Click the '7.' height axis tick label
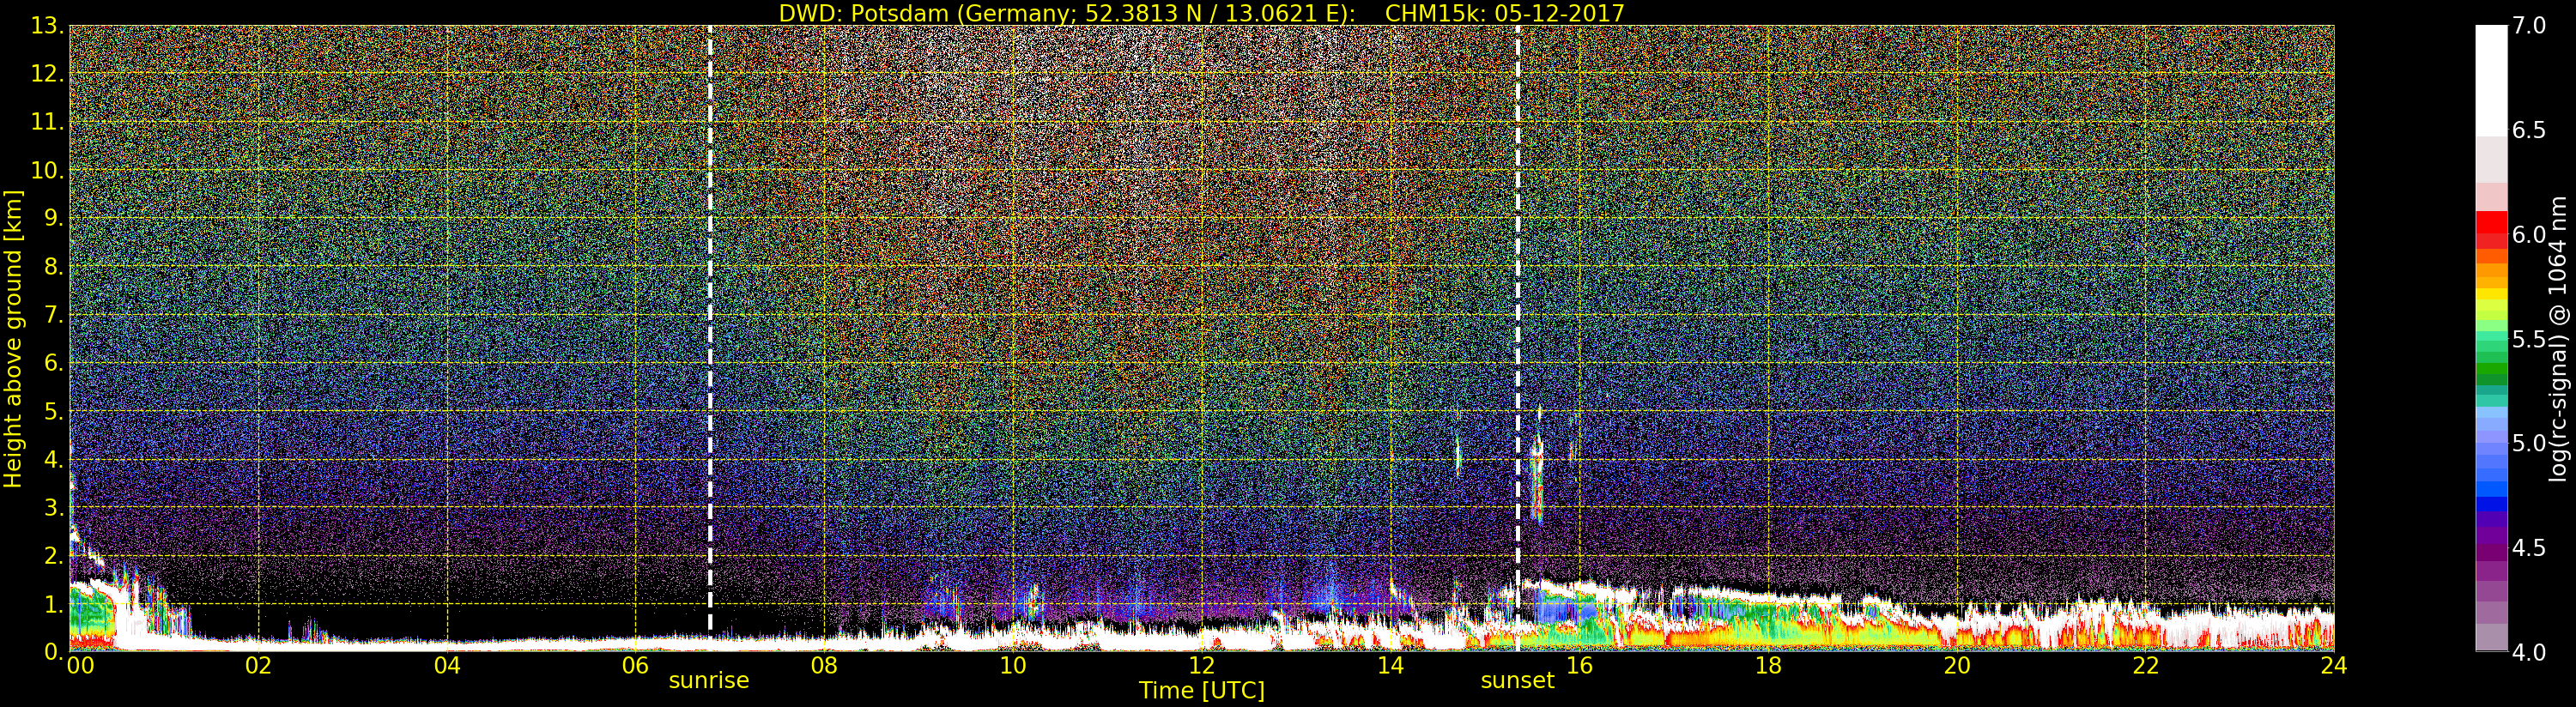This screenshot has height=707, width=2576. coord(53,315)
